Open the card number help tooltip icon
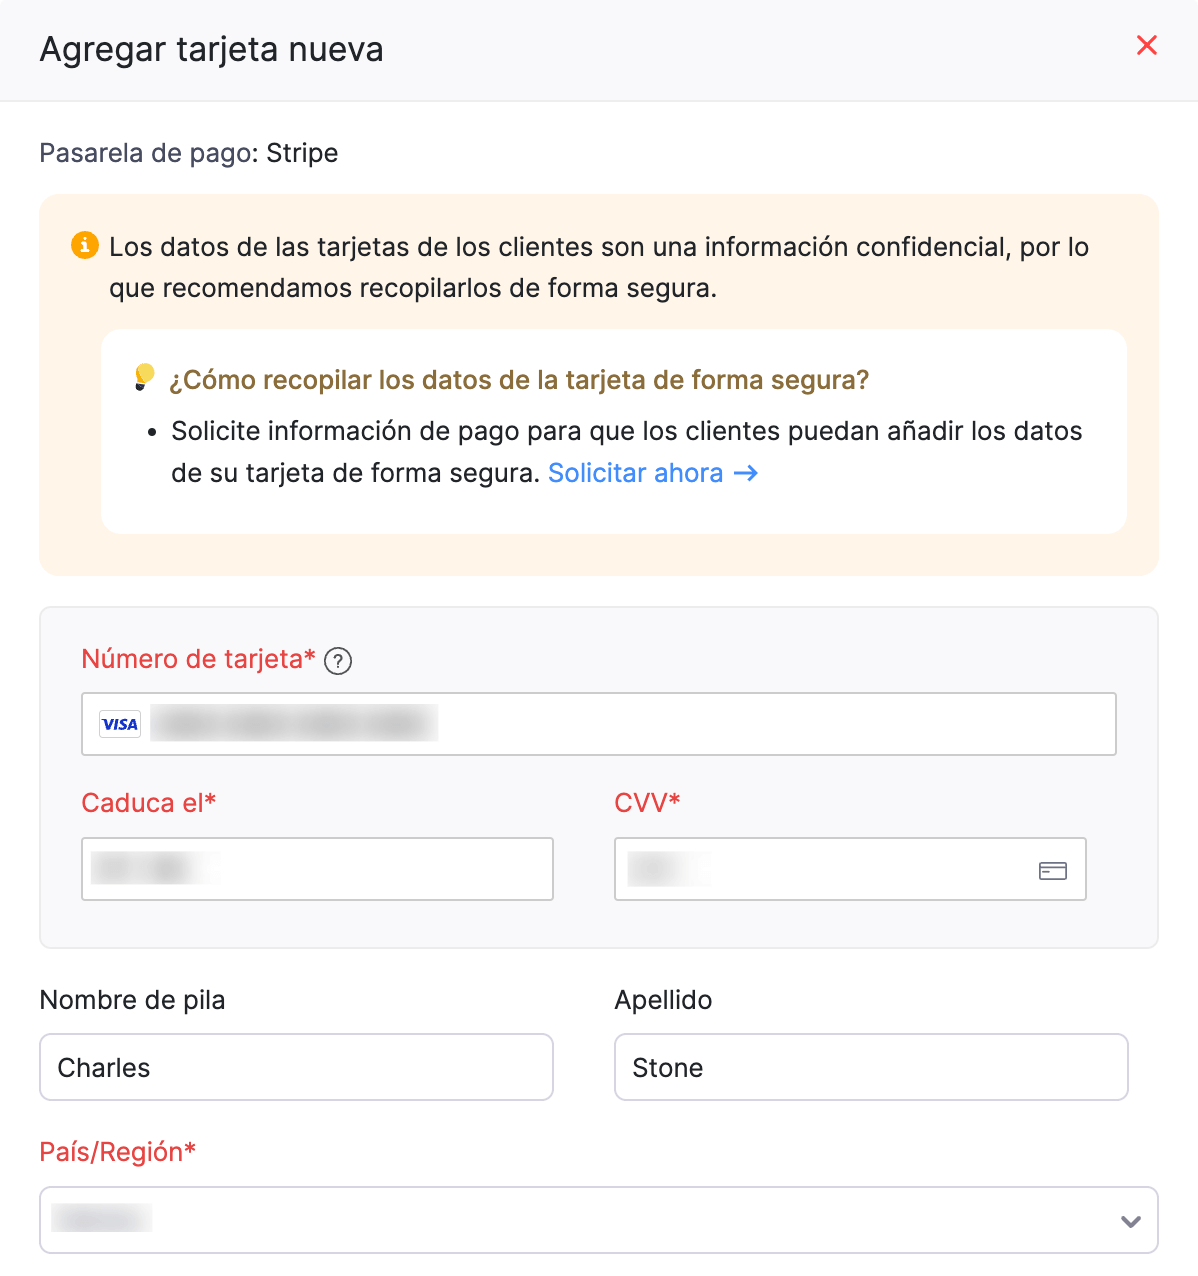This screenshot has width=1198, height=1276. (338, 661)
